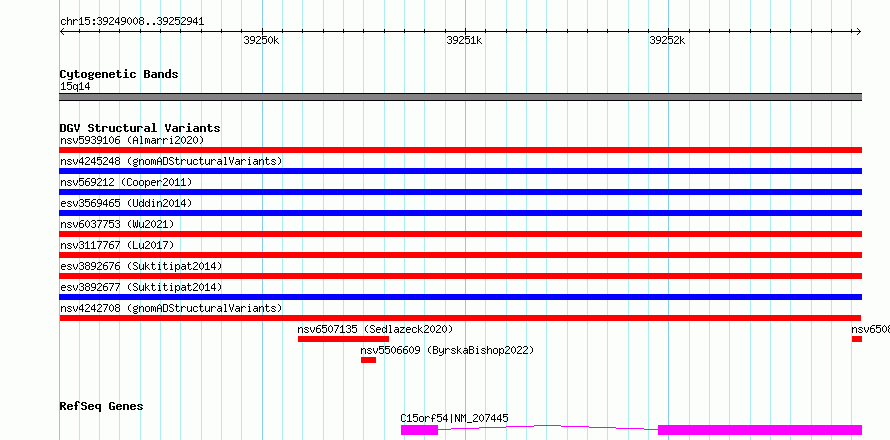Click the 15q14 band label
890x440 pixels.
75,87
